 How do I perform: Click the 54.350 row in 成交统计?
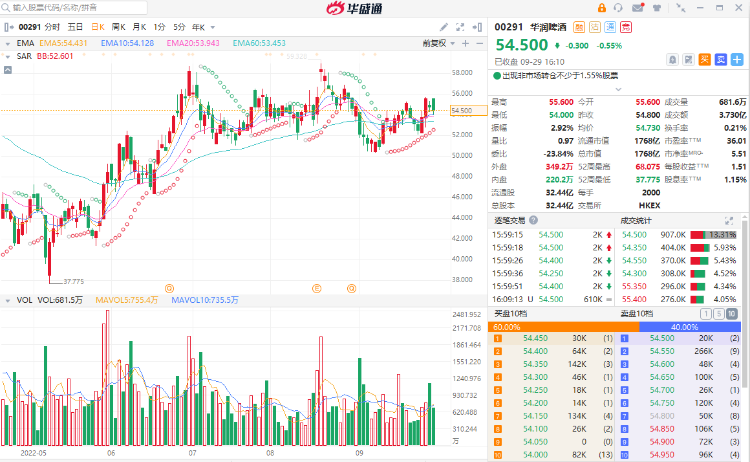[679, 248]
